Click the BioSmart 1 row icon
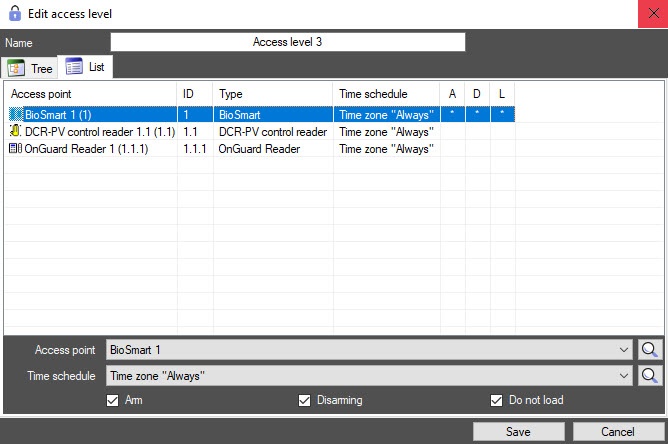Viewport: 668px width, 444px height. pos(15,114)
